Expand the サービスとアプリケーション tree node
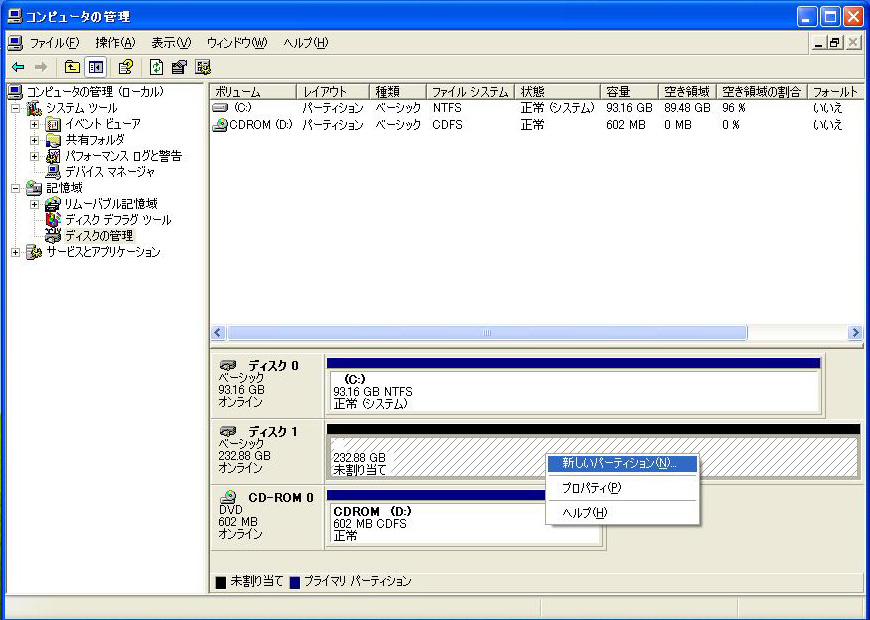 [x=17, y=252]
